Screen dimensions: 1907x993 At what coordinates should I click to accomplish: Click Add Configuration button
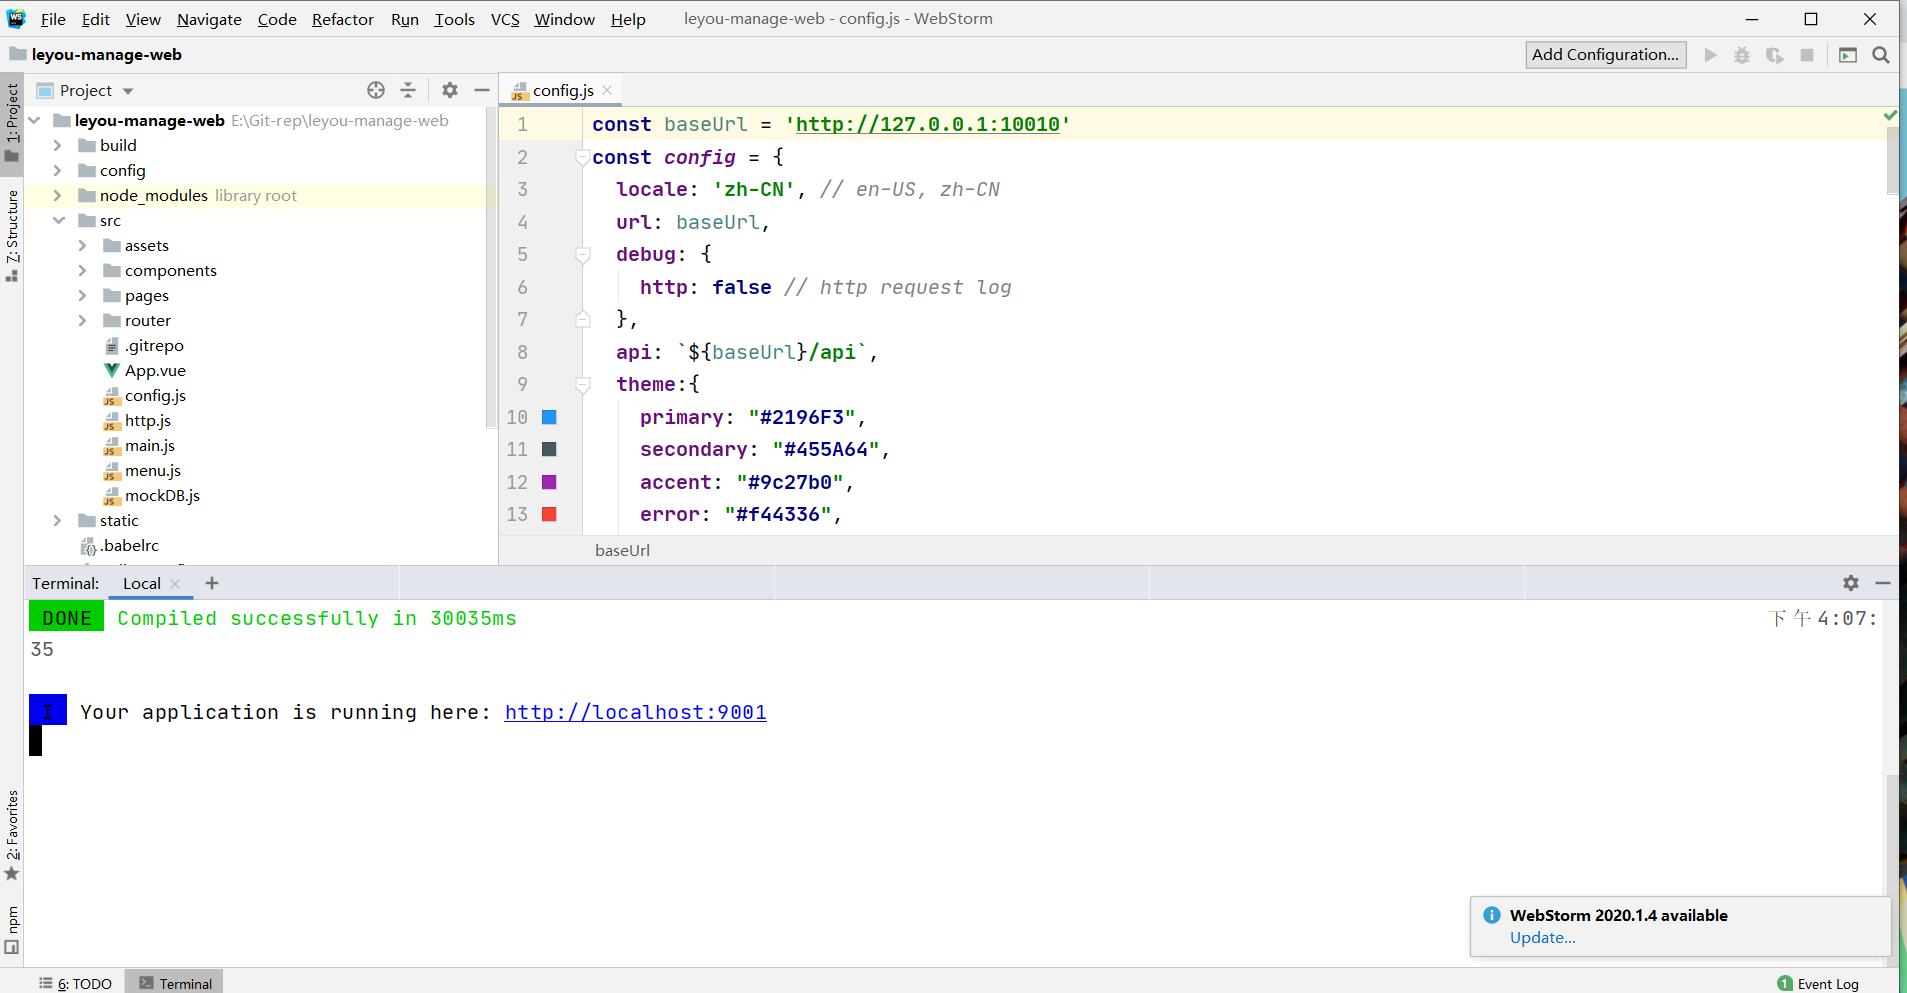(1606, 55)
